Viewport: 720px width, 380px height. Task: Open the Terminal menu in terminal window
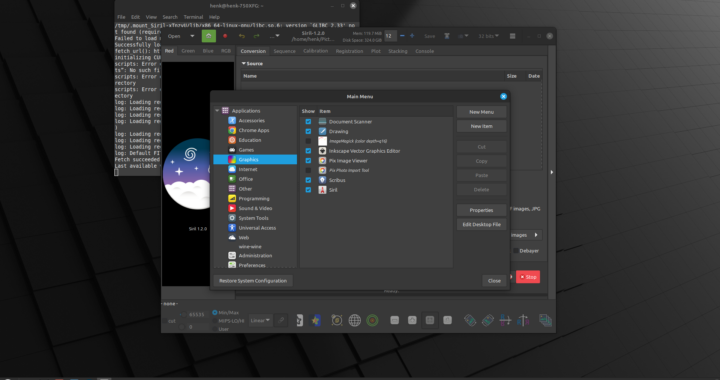tap(193, 17)
